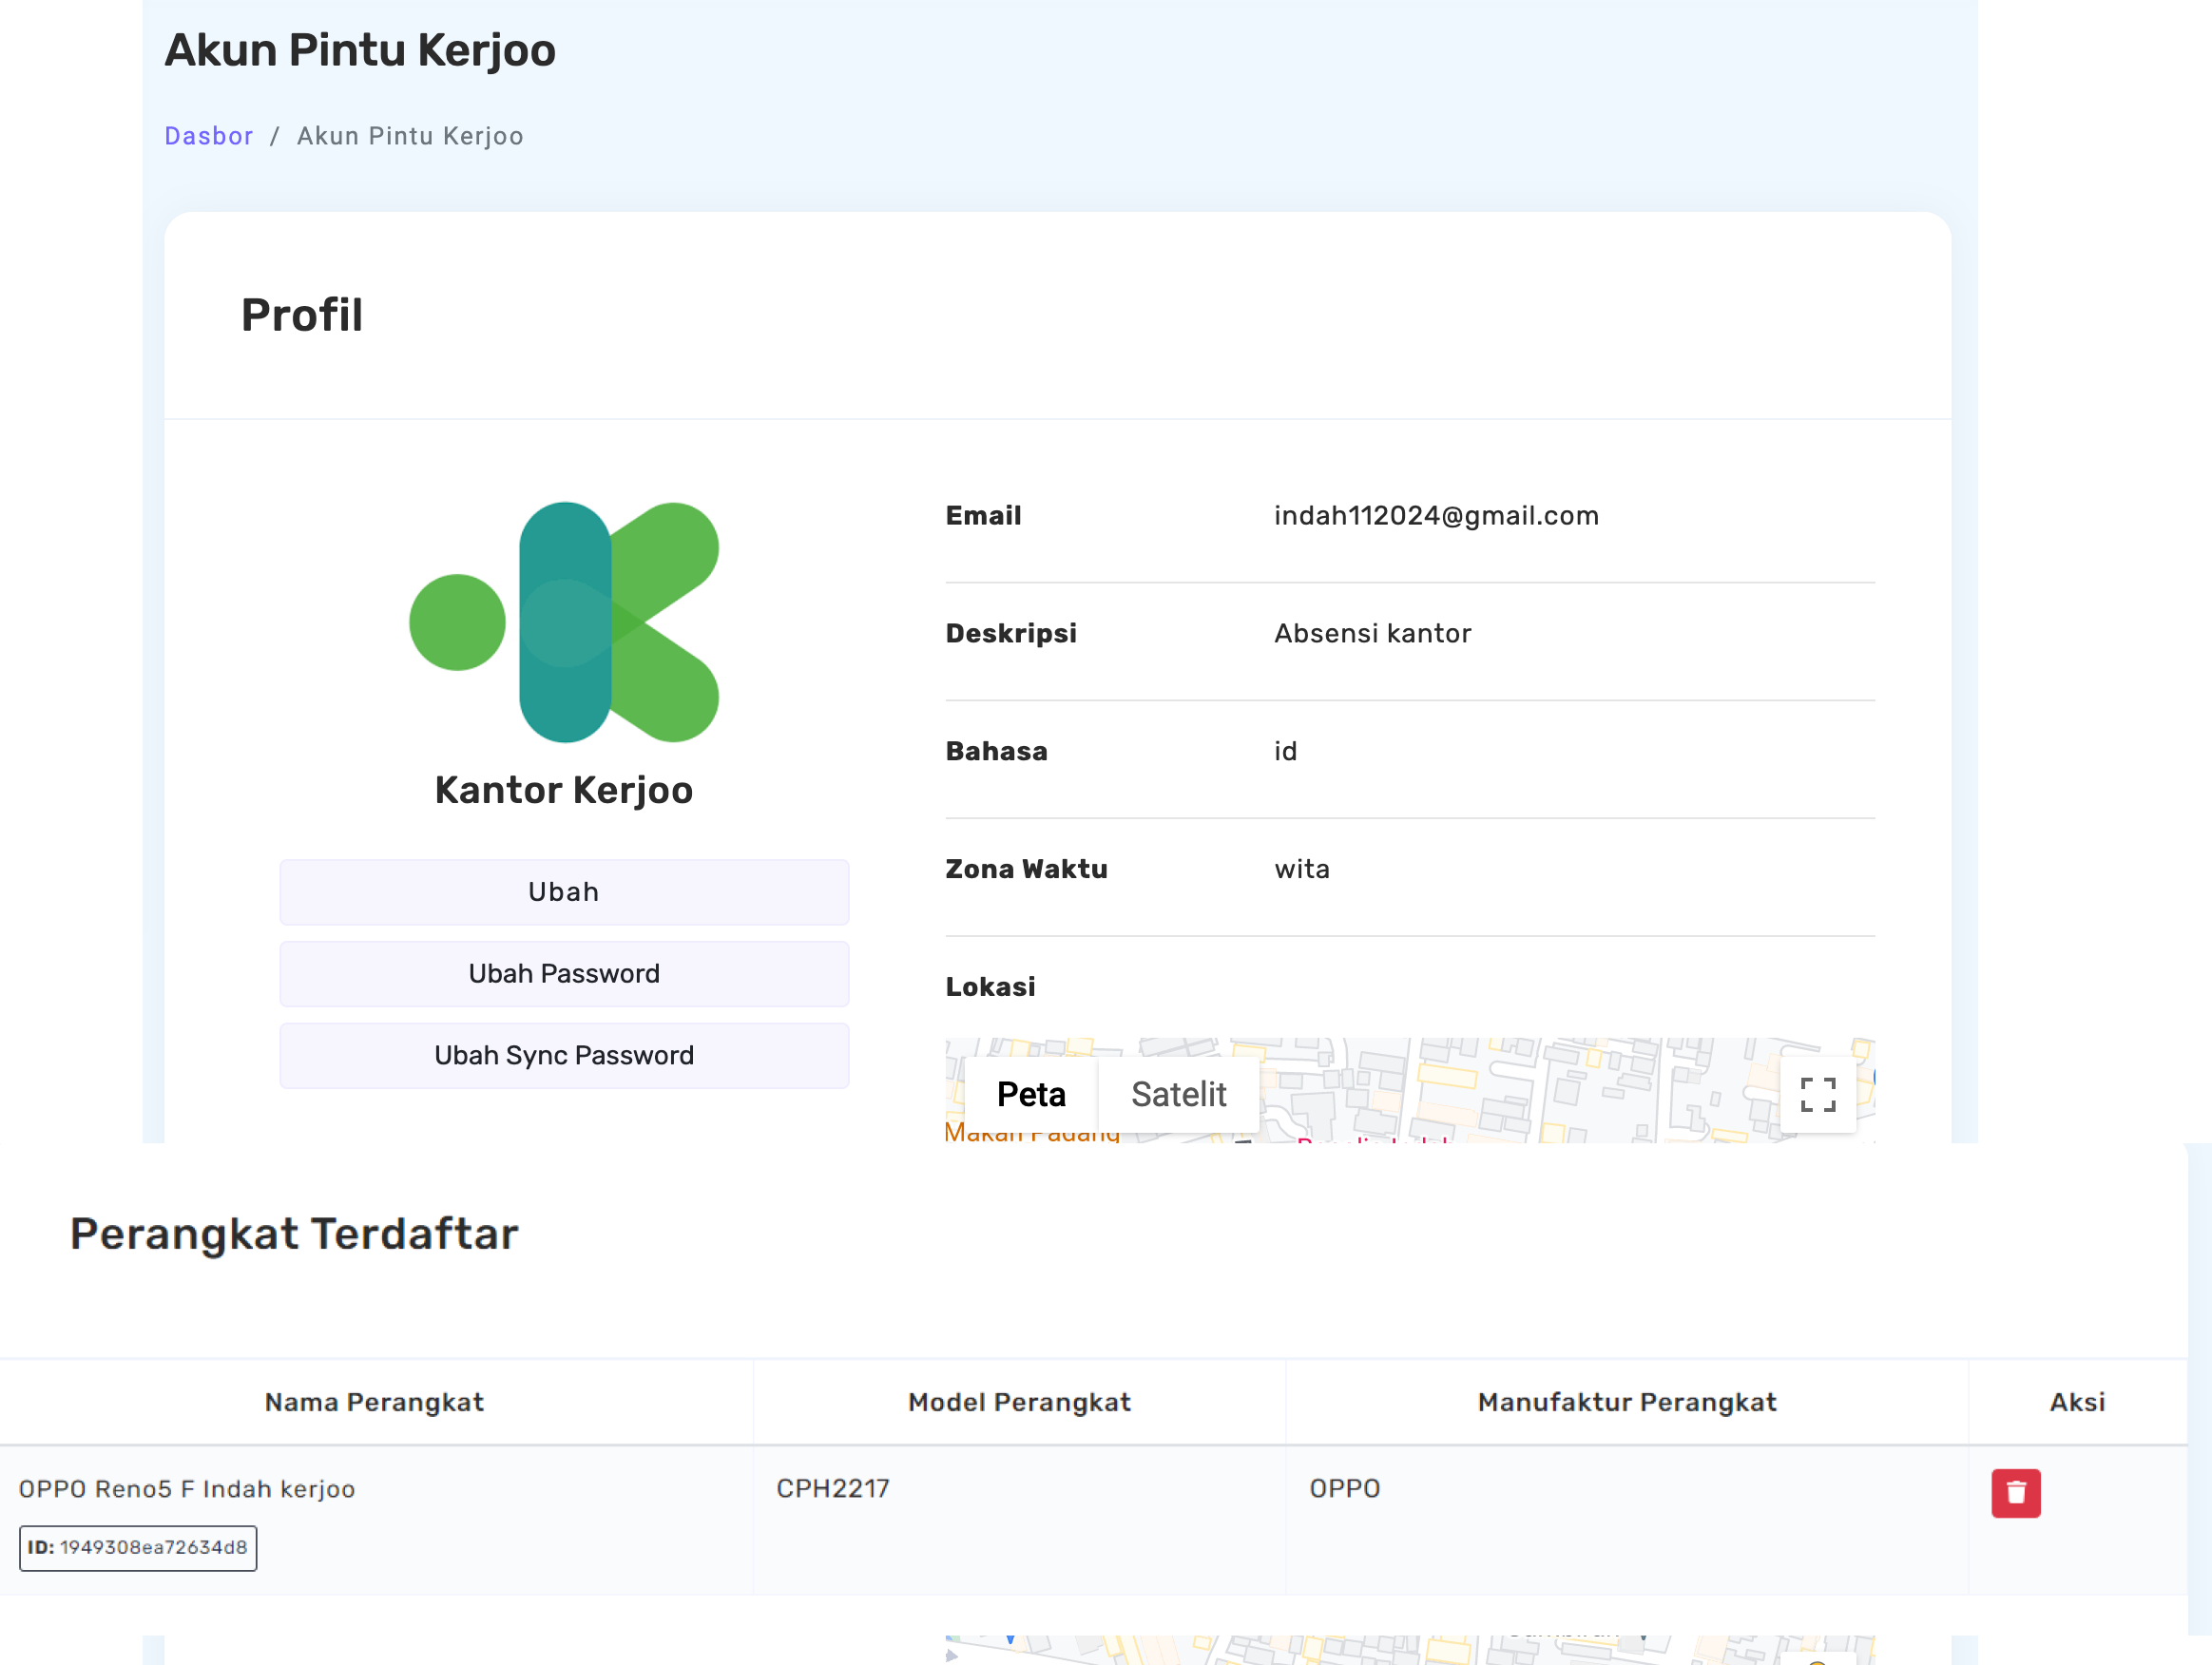Click the Model Perangkat column header
Image resolution: width=2212 pixels, height=1665 pixels.
[1019, 1402]
